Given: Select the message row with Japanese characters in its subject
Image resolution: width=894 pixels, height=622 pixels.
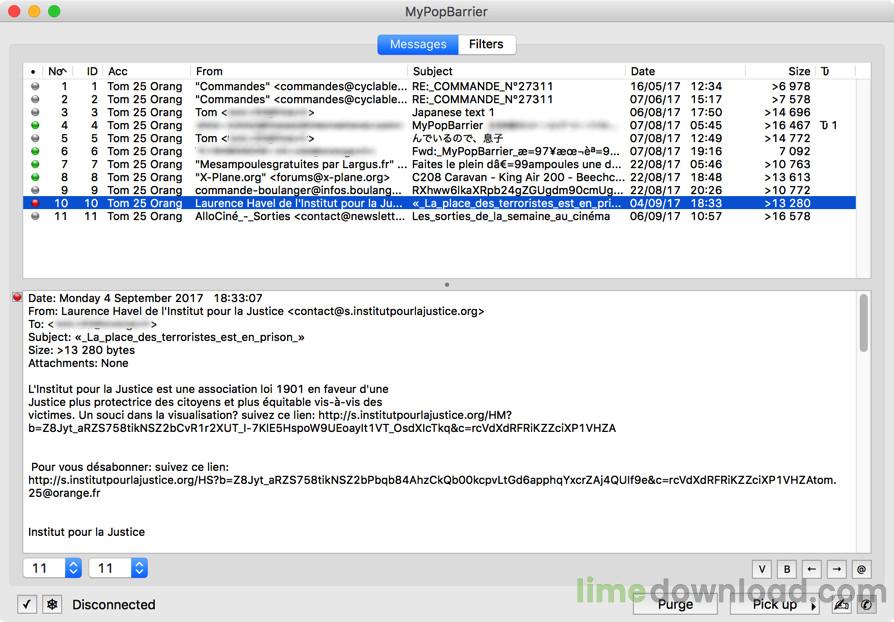Looking at the screenshot, I should click(x=439, y=139).
